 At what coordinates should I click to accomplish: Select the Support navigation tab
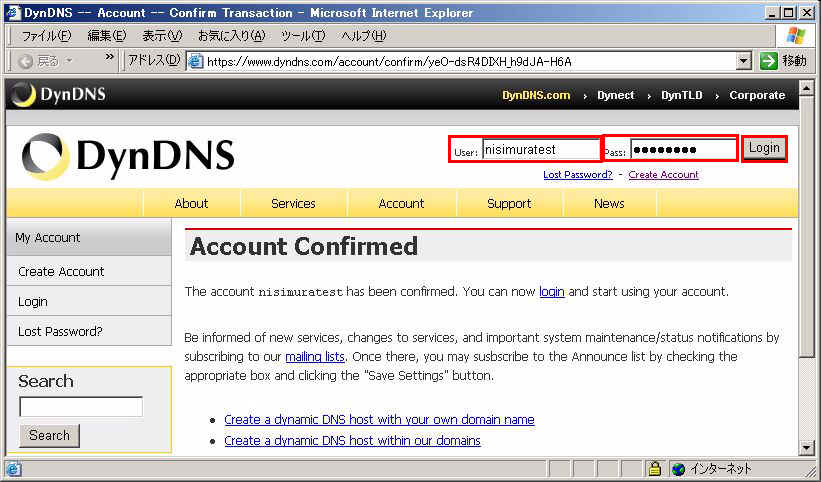(x=509, y=203)
